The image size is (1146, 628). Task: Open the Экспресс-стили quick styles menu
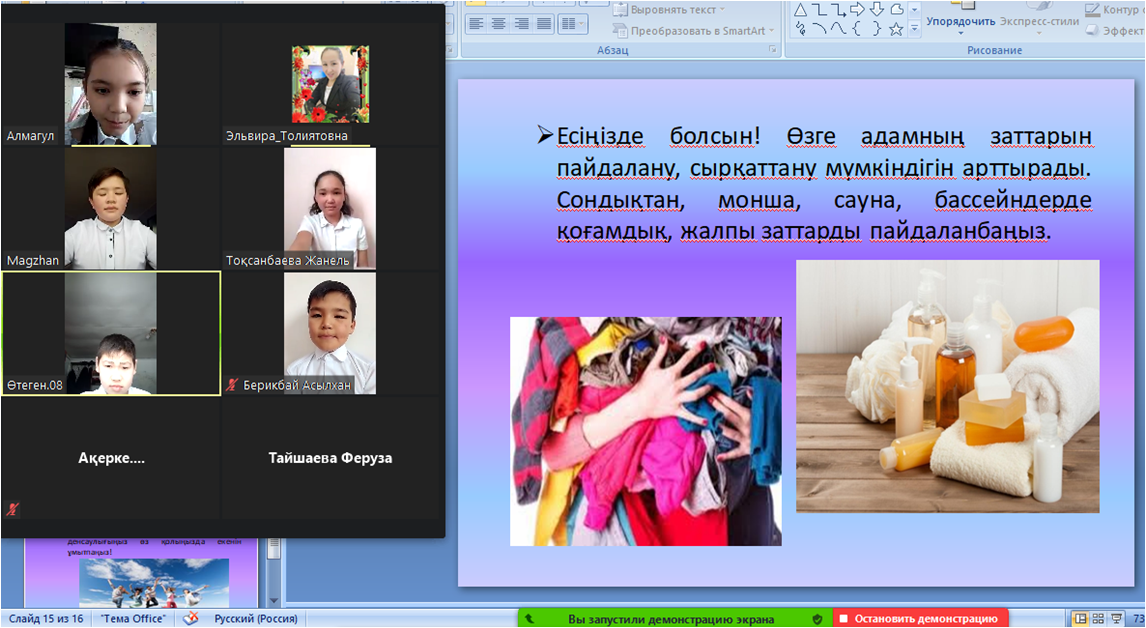pyautogui.click(x=1040, y=22)
